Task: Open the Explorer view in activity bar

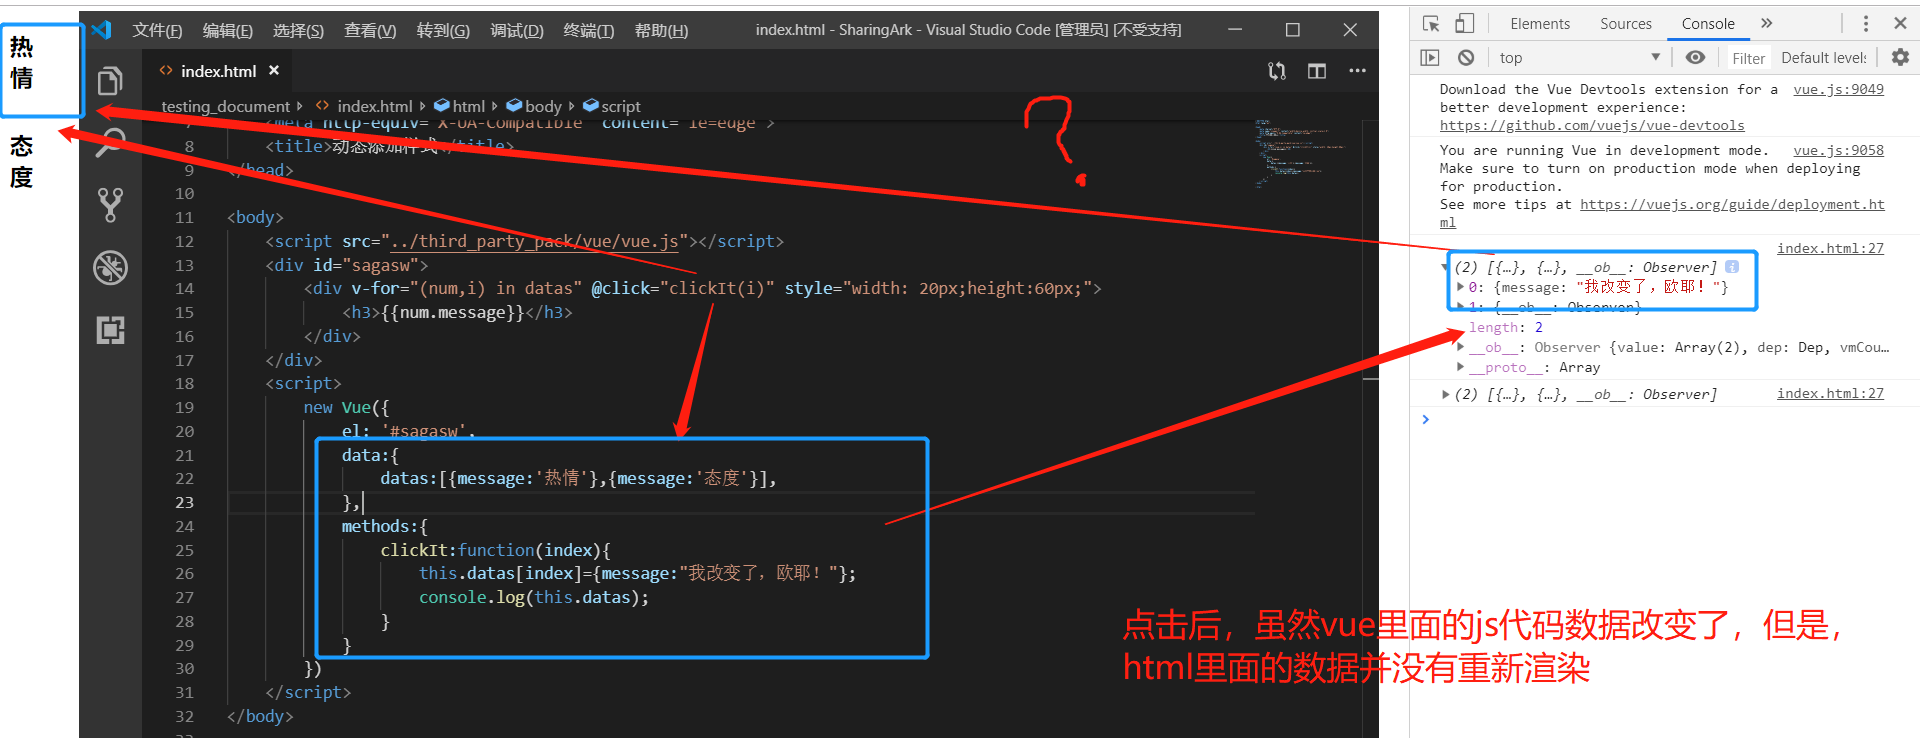Action: click(x=110, y=80)
